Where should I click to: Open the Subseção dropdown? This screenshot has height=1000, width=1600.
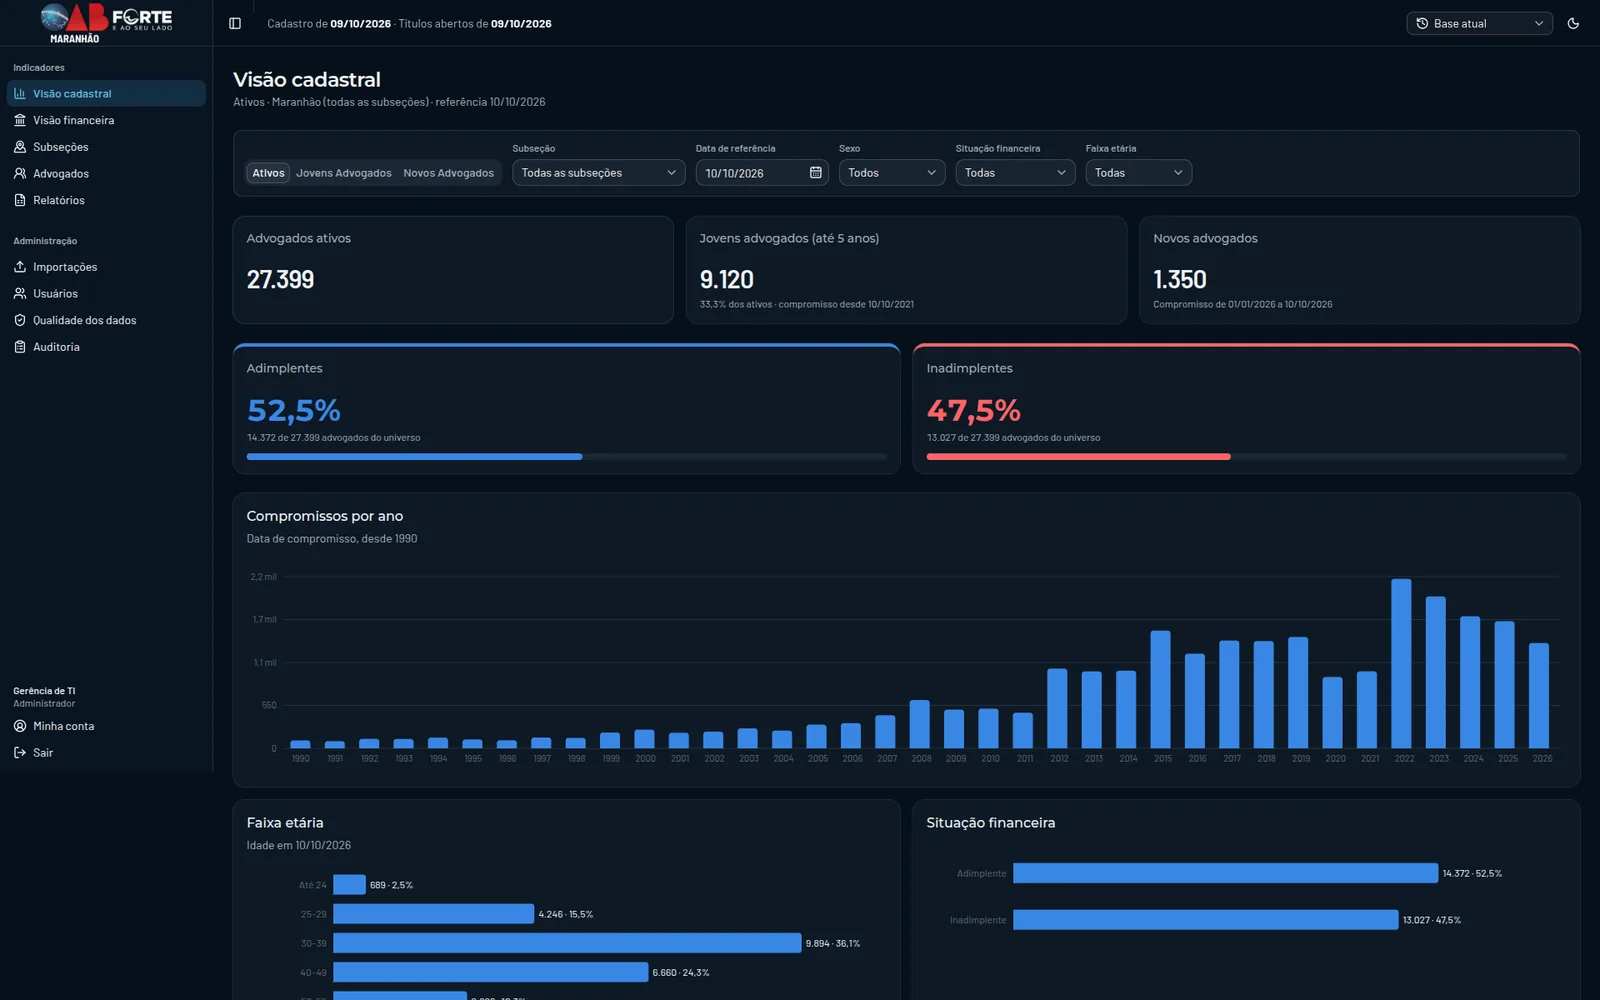tap(598, 173)
